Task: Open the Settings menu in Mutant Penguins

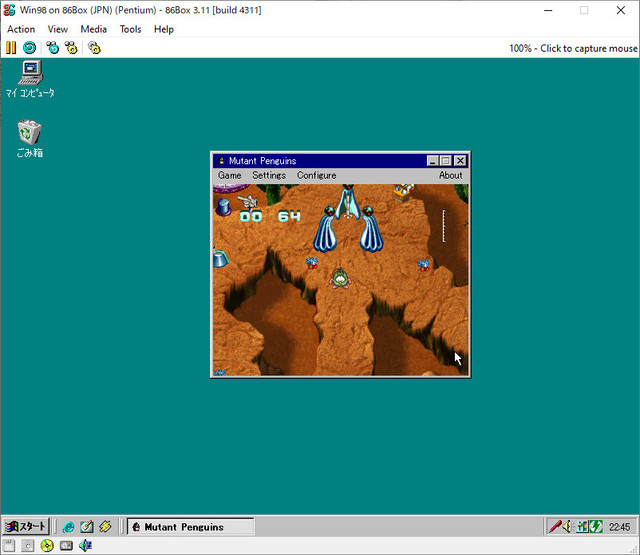Action: pyautogui.click(x=269, y=175)
